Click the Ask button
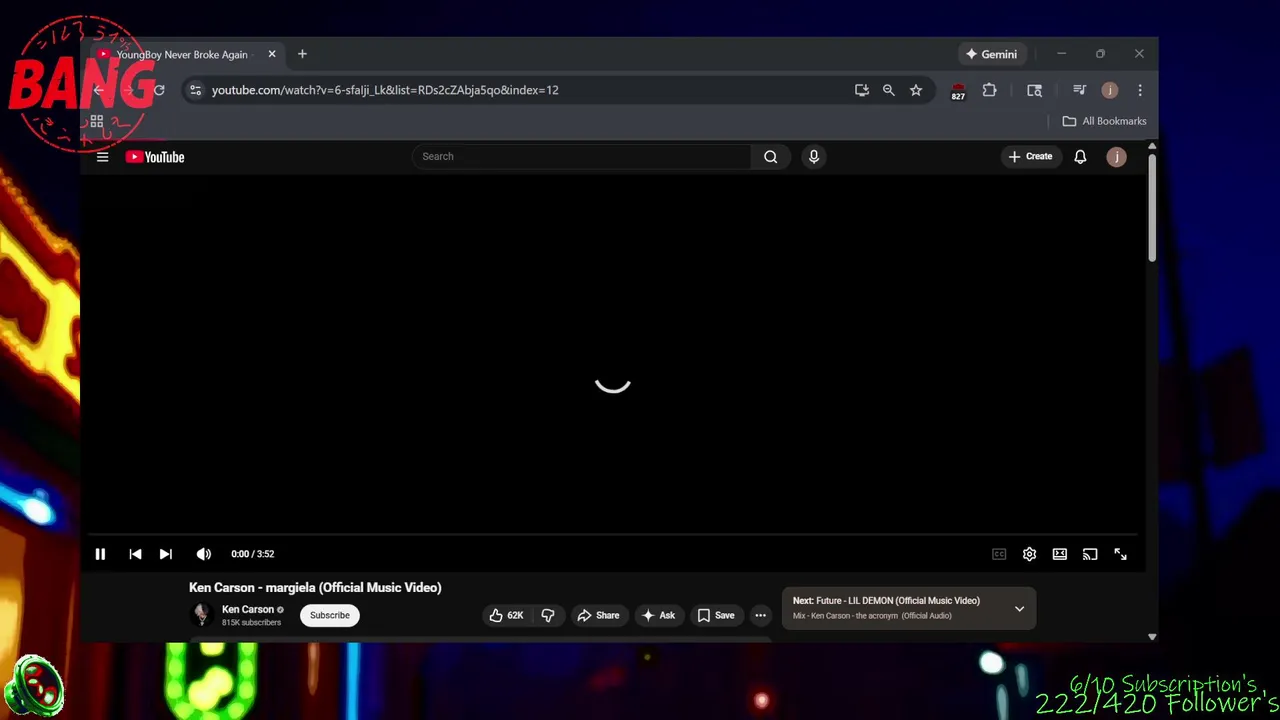Screen dimensions: 1280x720 [x=659, y=615]
